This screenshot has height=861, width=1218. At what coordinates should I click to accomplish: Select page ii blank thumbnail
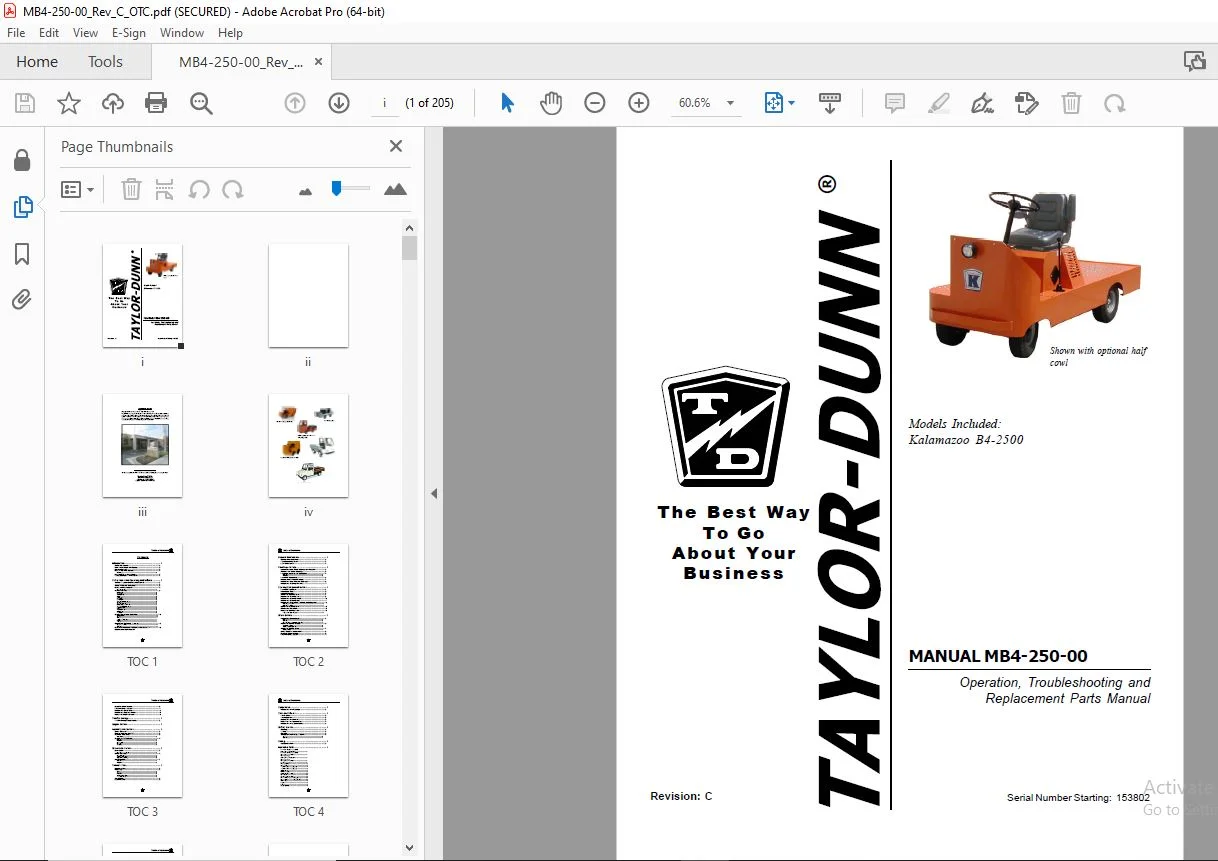point(308,296)
